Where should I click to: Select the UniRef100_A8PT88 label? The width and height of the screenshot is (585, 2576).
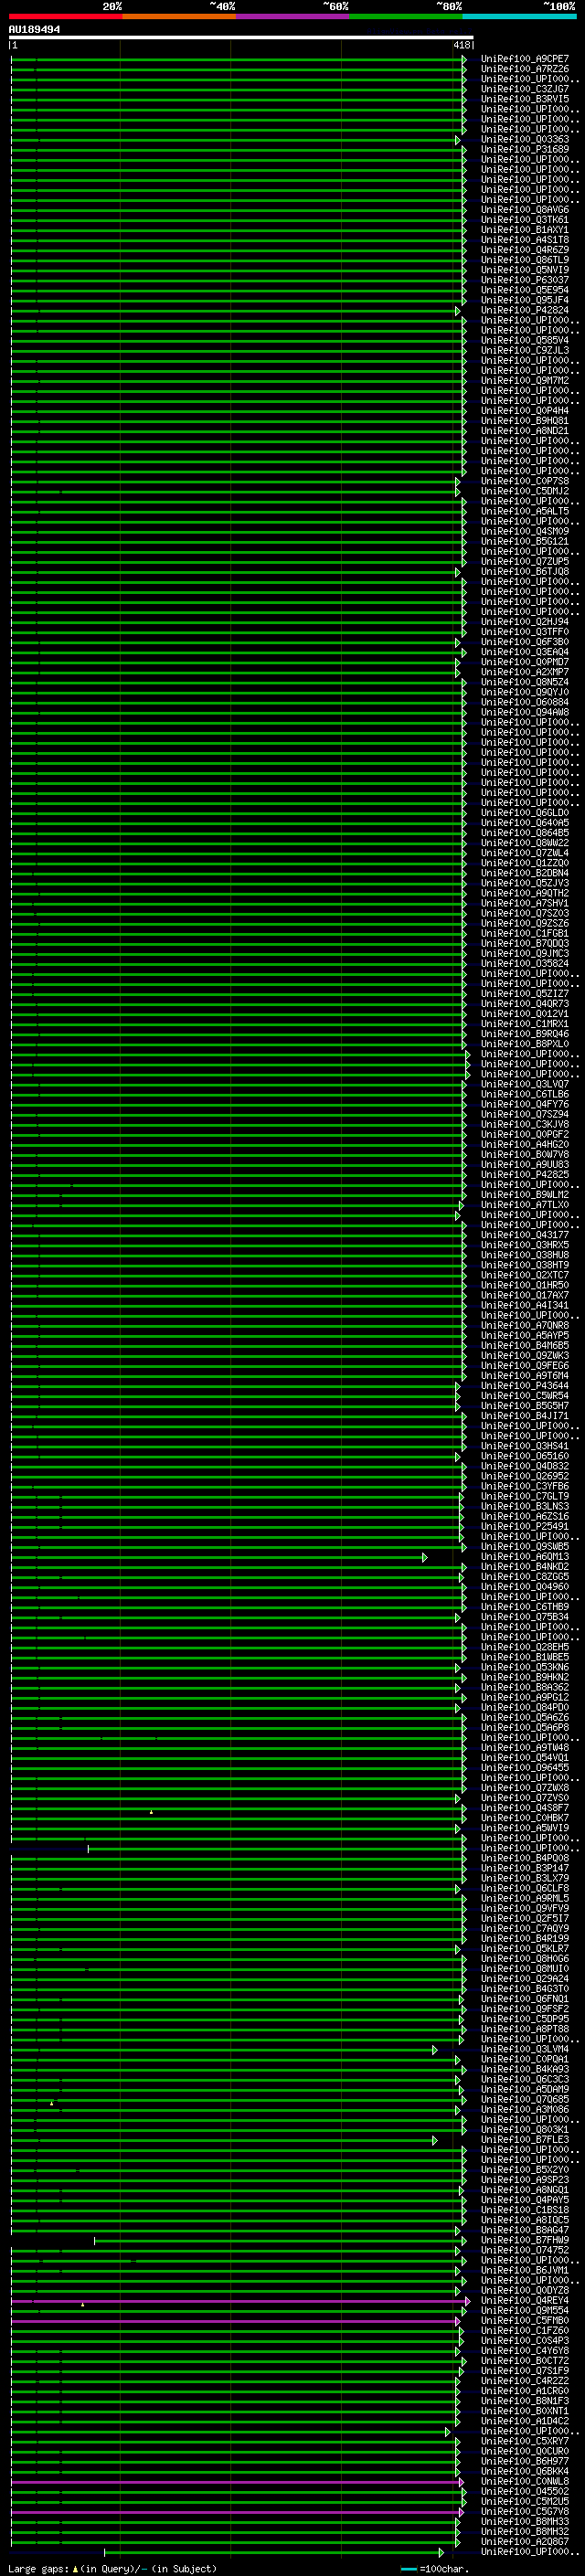click(524, 2029)
